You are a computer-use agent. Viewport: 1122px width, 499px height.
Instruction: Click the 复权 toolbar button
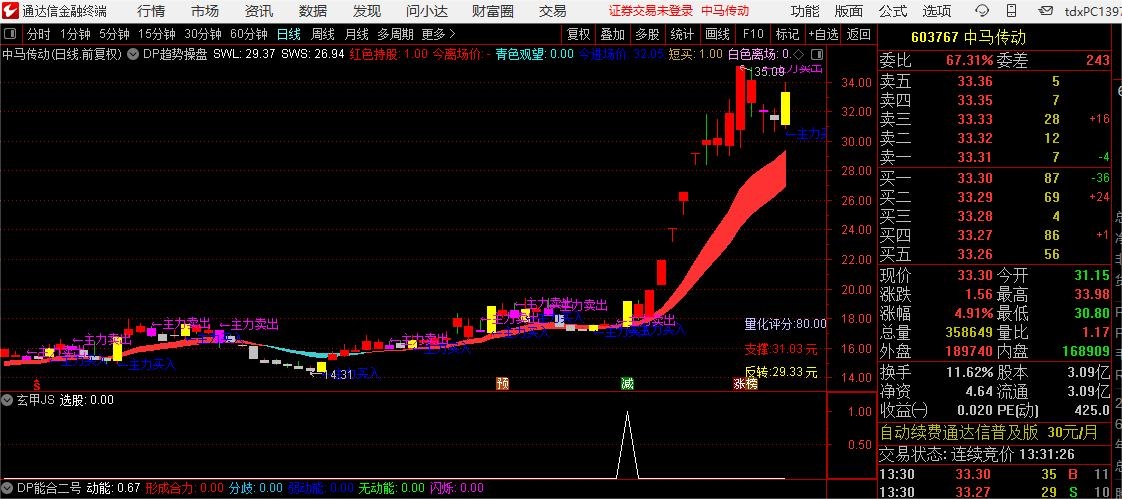578,34
